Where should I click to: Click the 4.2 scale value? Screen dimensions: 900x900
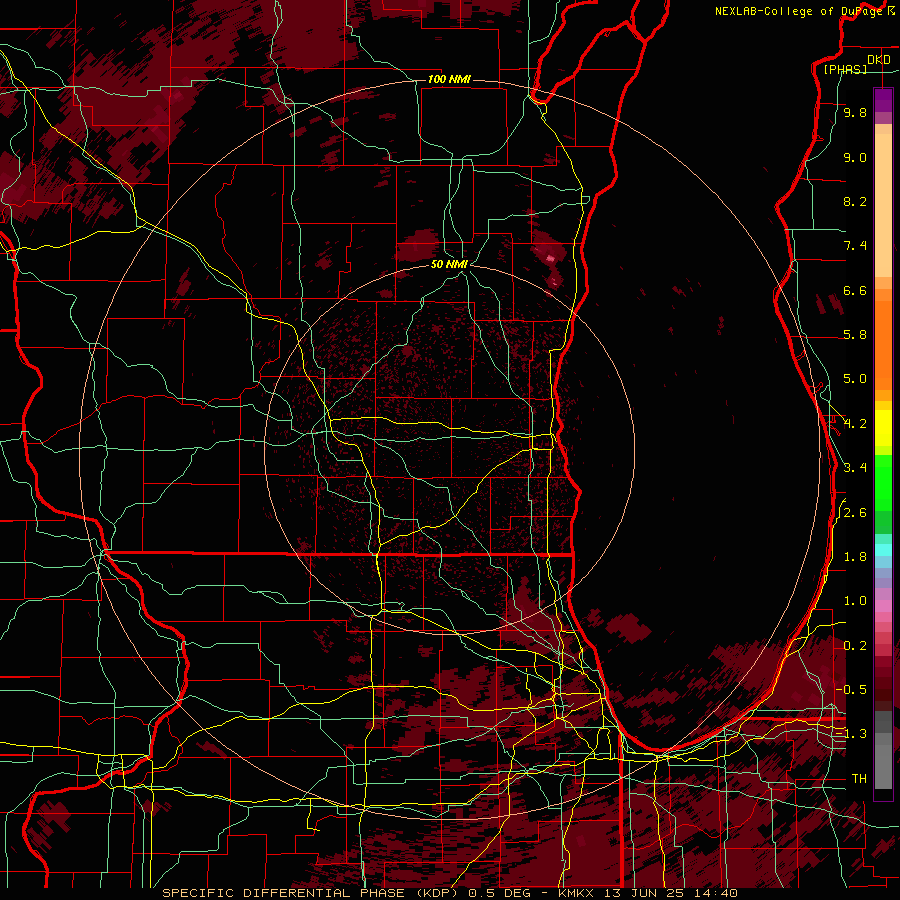point(855,424)
